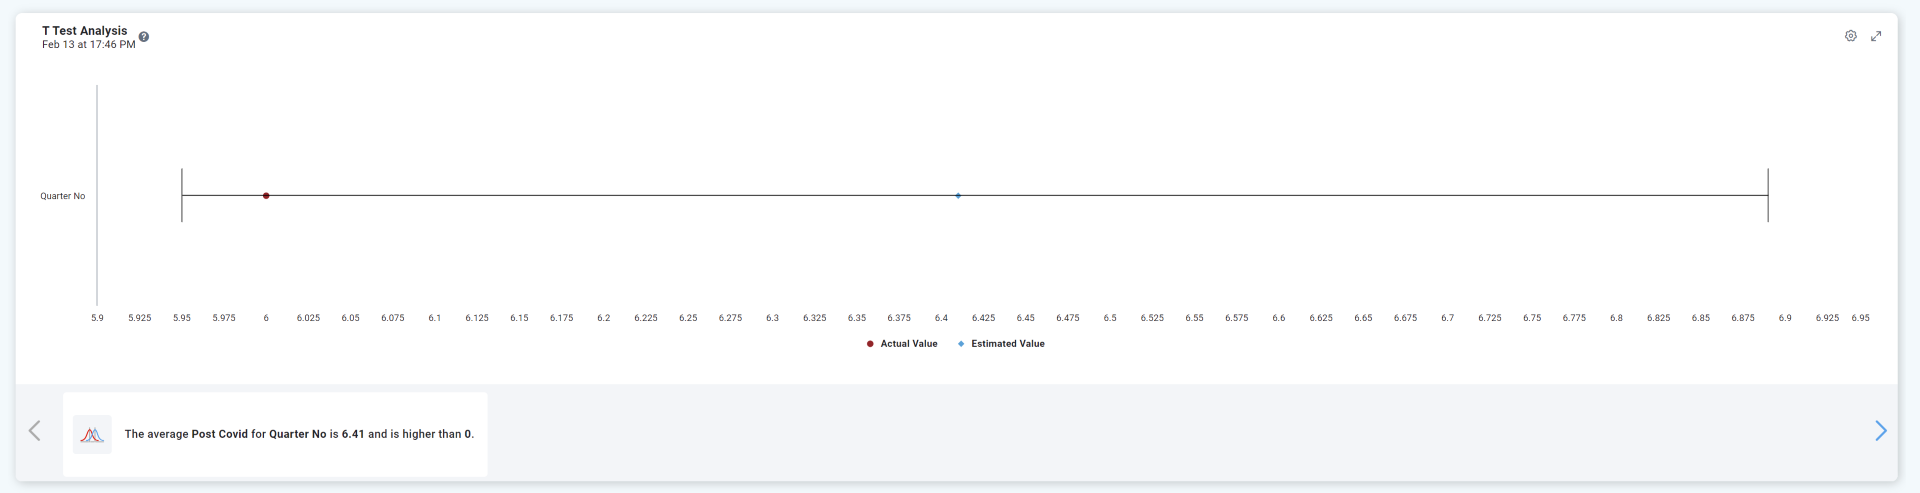This screenshot has height=493, width=1920.
Task: Click the red Actual Value legend marker
Action: (x=870, y=344)
